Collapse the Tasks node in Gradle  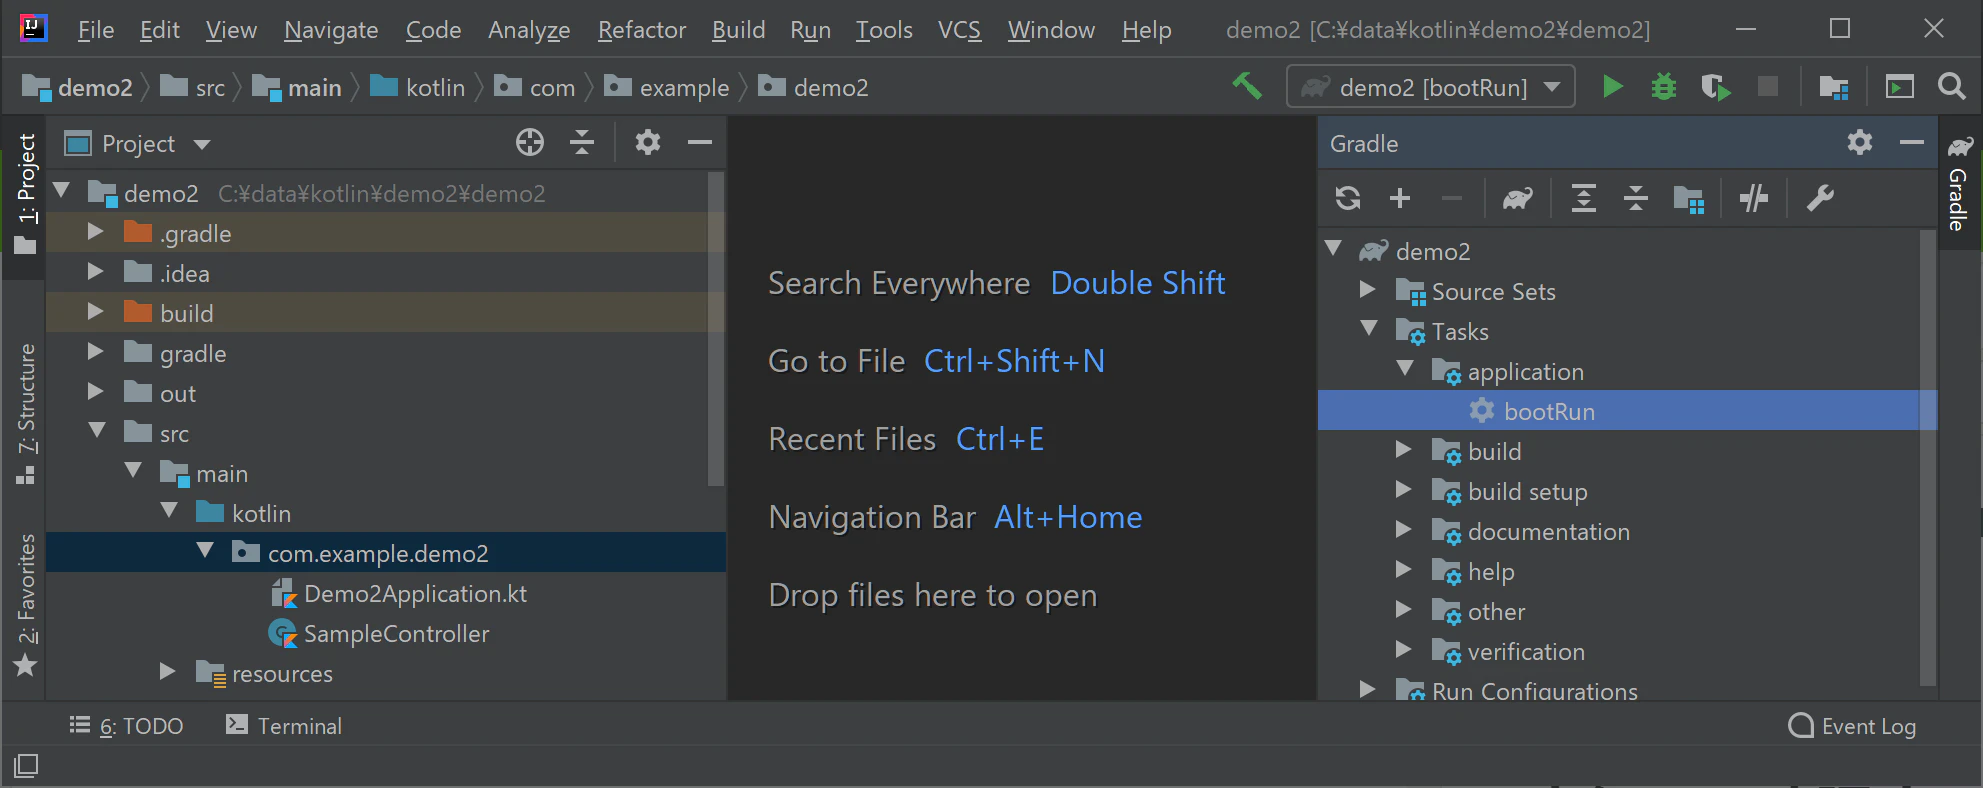(1369, 329)
